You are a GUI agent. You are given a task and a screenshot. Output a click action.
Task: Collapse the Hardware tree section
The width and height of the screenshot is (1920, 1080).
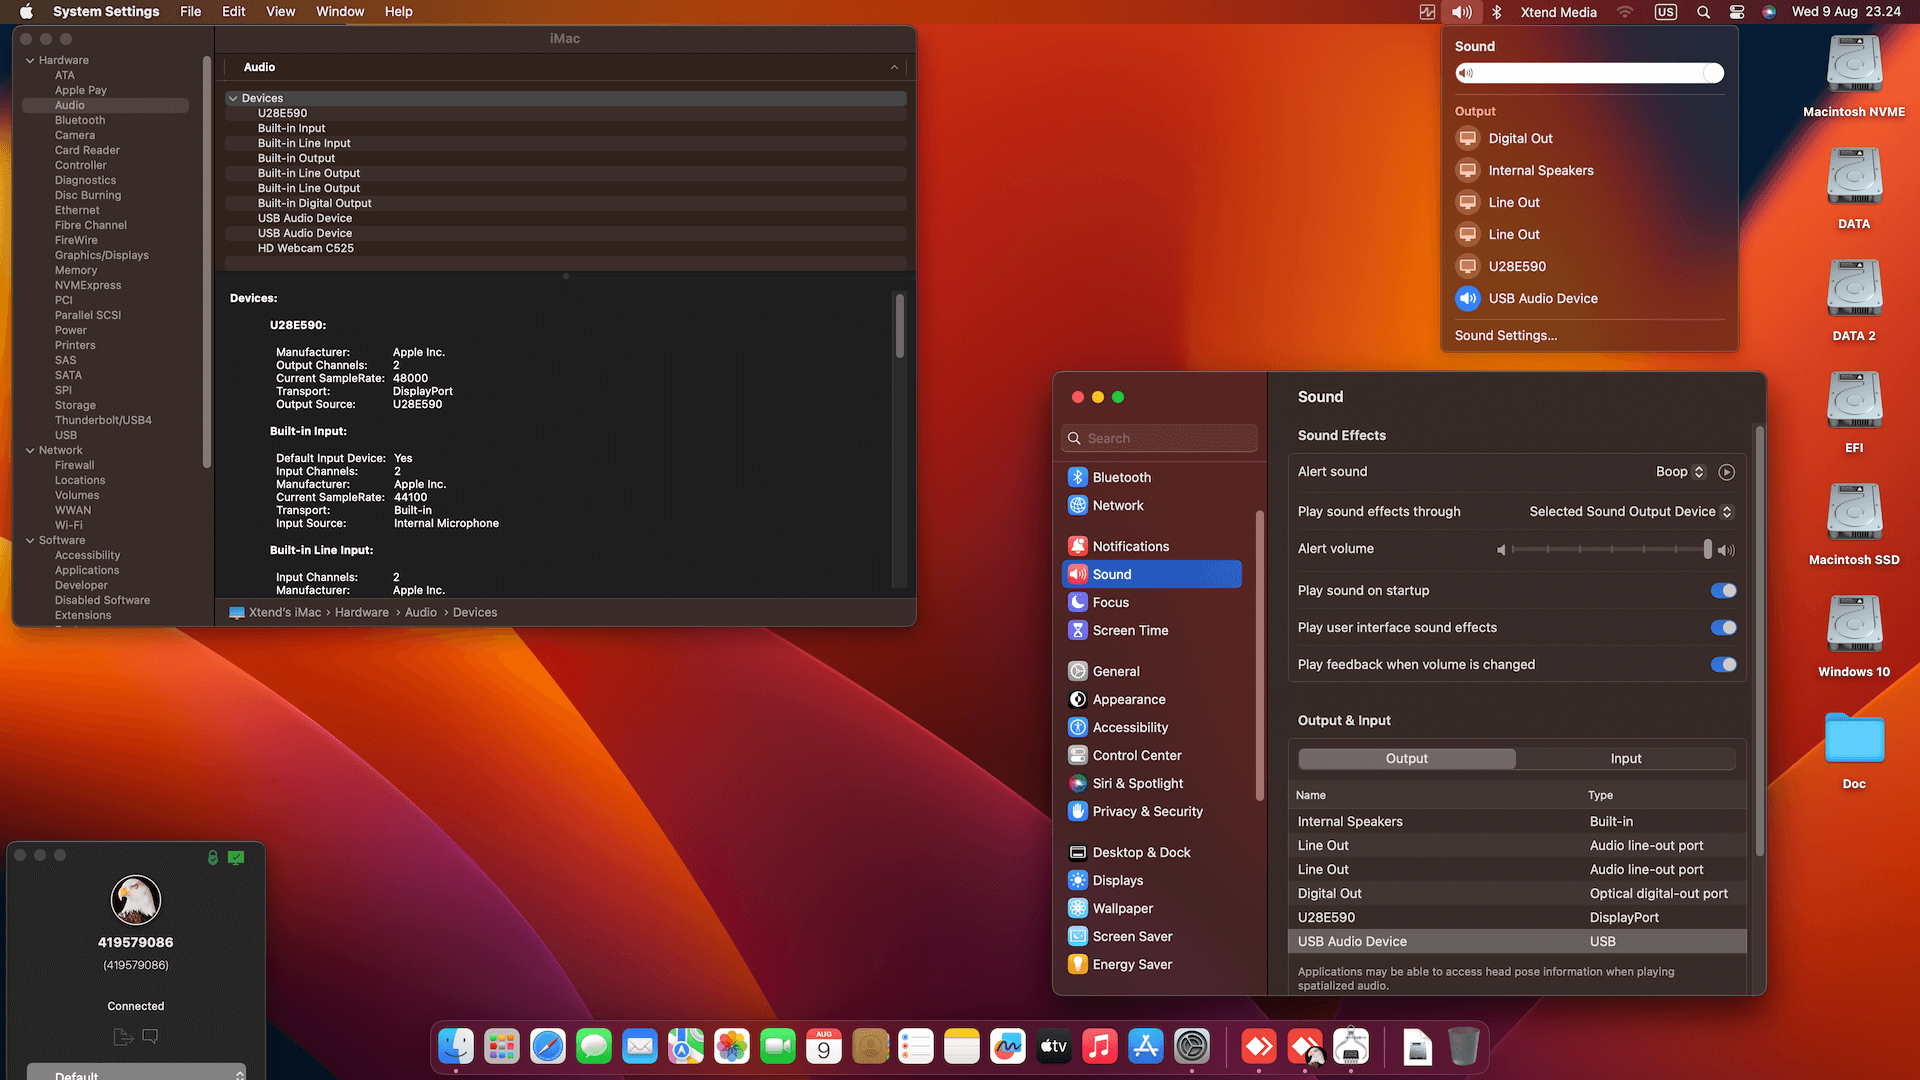tap(30, 60)
